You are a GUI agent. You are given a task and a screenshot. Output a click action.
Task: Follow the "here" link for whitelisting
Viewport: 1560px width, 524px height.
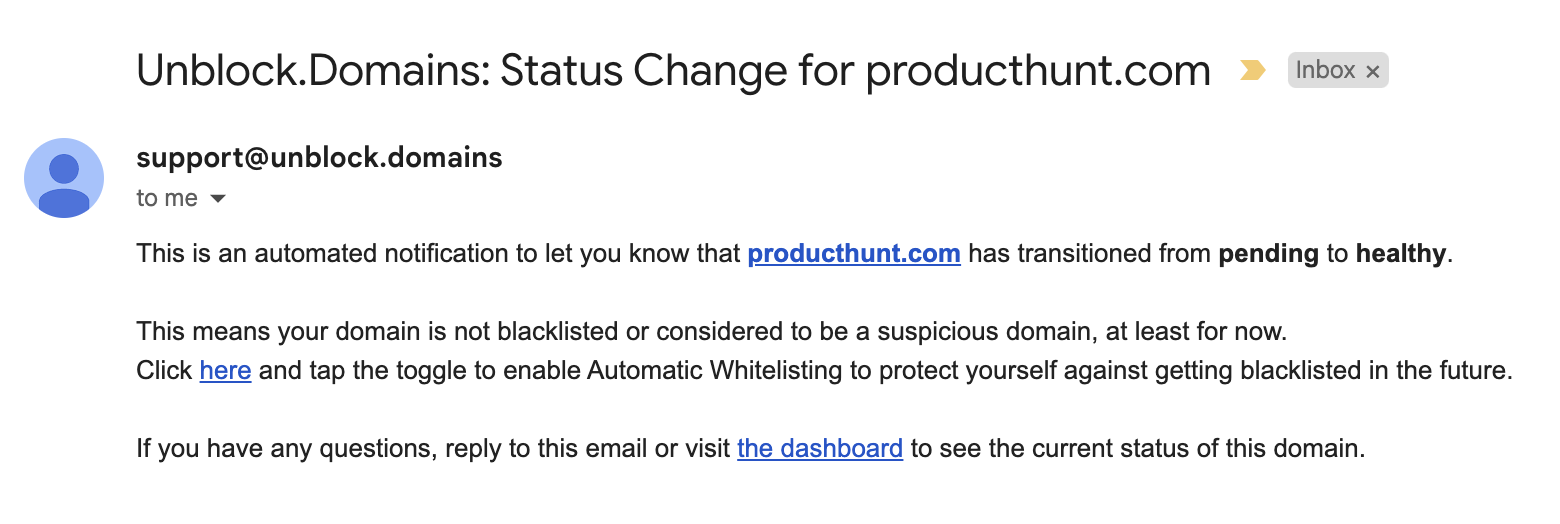coord(225,370)
